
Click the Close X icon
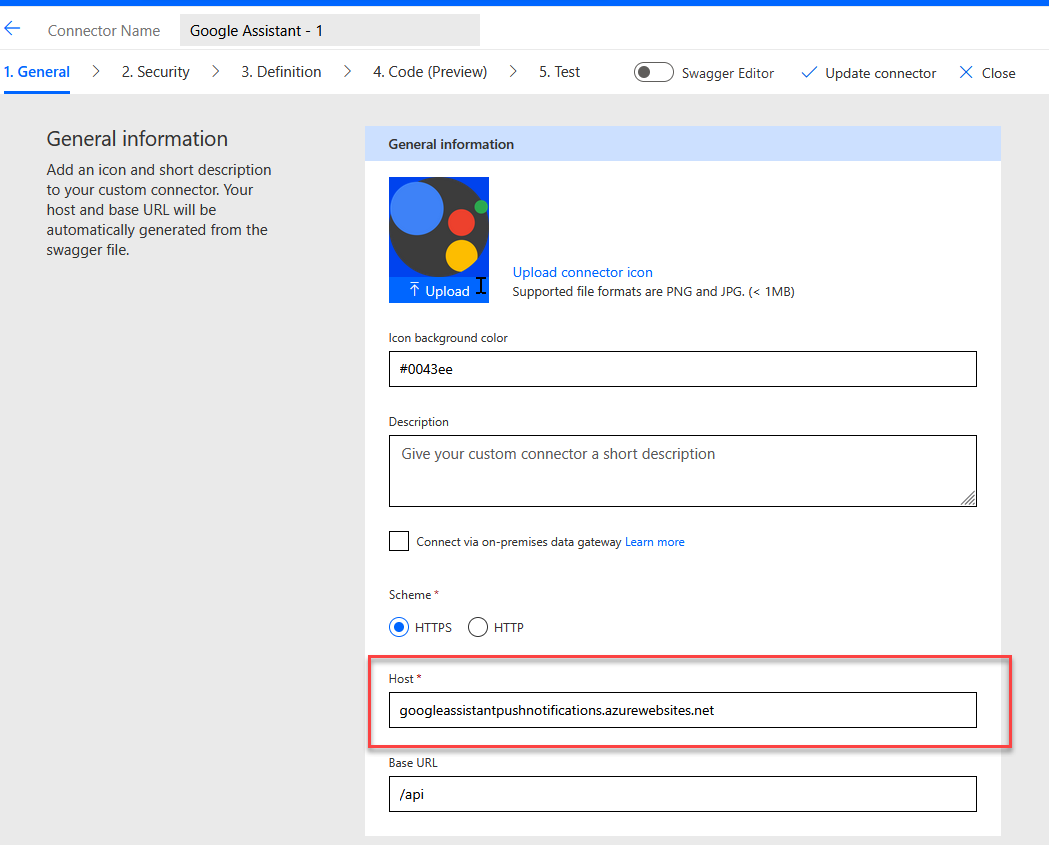(x=966, y=72)
